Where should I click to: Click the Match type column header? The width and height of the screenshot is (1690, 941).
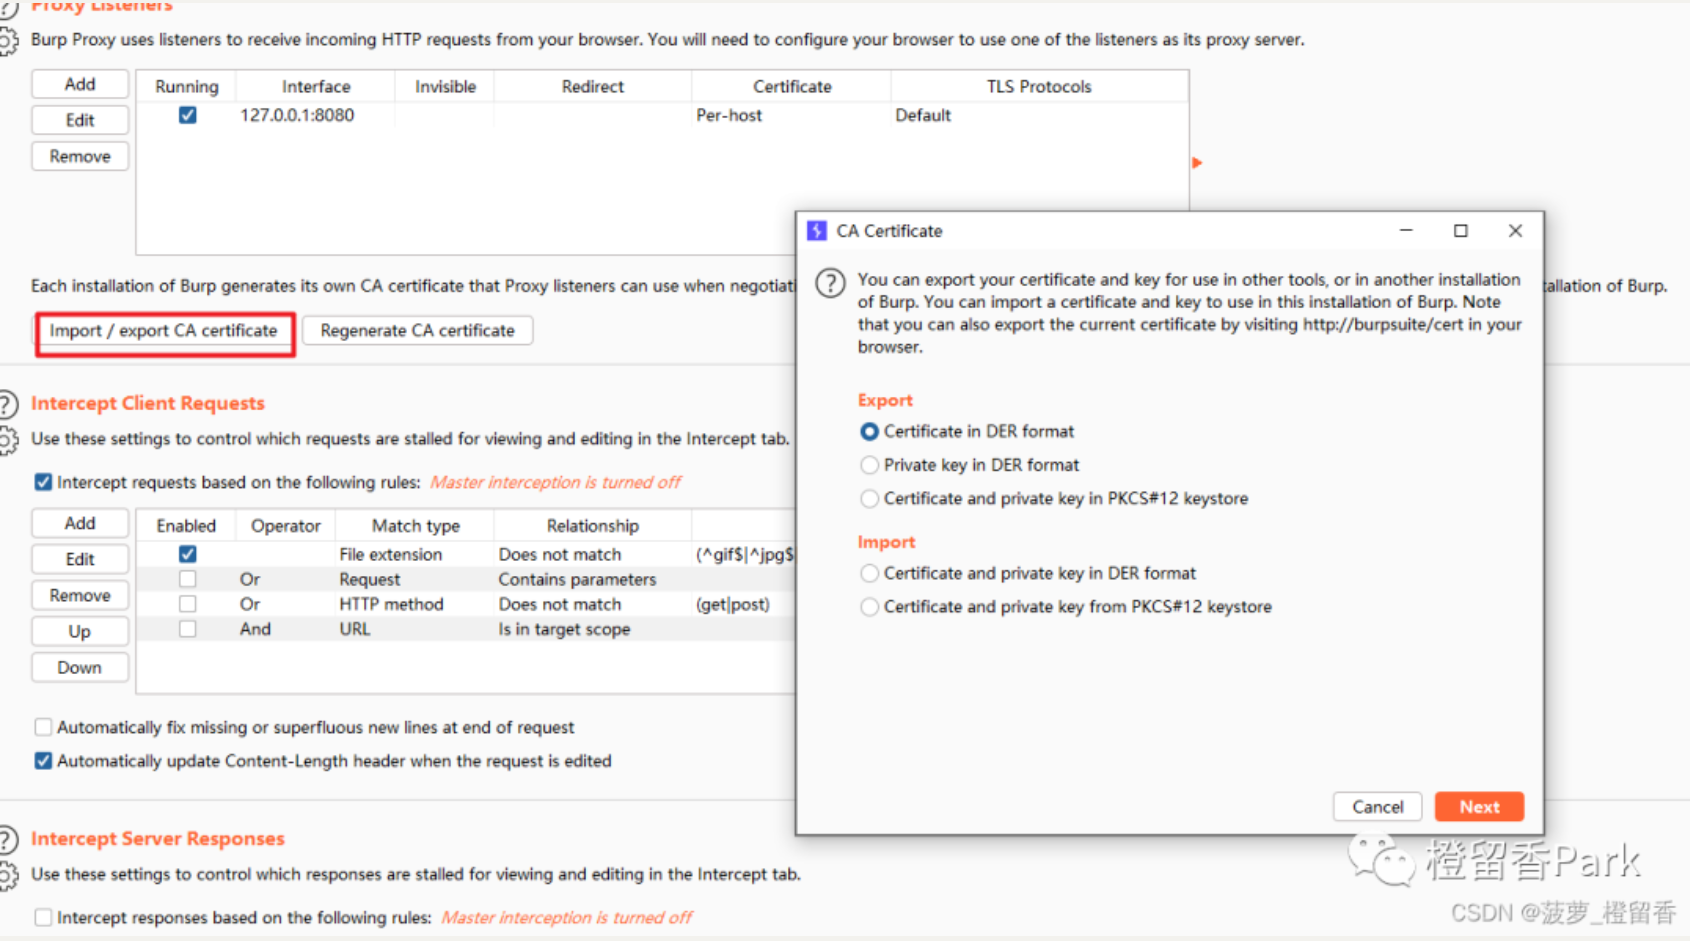415,526
